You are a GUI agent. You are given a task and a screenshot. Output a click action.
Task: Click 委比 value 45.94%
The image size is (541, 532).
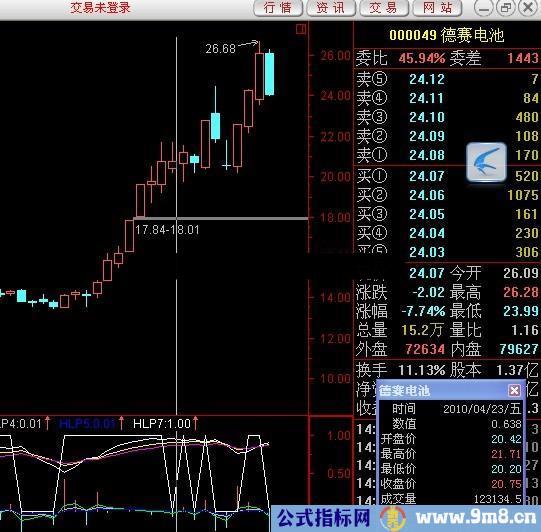coord(422,58)
